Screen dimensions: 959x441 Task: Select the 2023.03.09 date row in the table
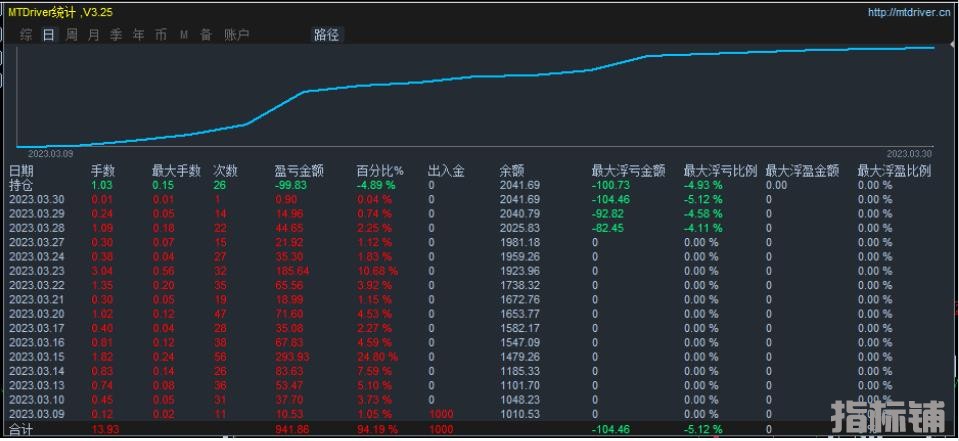(x=37, y=414)
